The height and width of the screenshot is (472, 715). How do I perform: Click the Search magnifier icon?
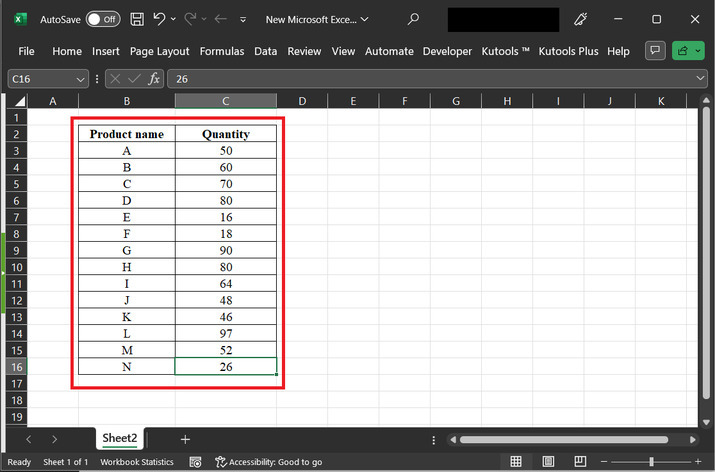tap(413, 19)
